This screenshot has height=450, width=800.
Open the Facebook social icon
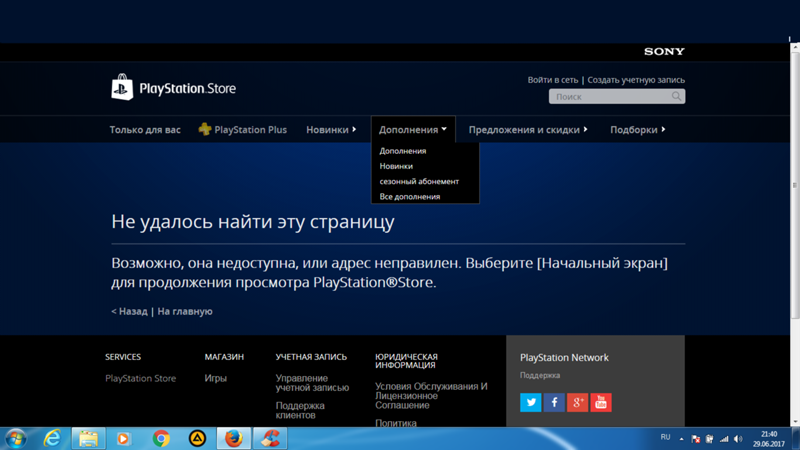tap(554, 403)
